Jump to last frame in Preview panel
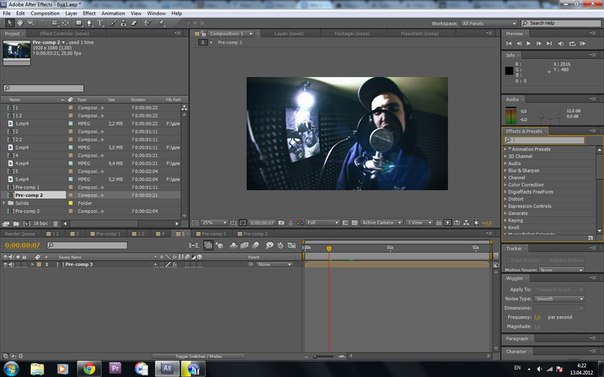This screenshot has width=604, height=377. [549, 44]
